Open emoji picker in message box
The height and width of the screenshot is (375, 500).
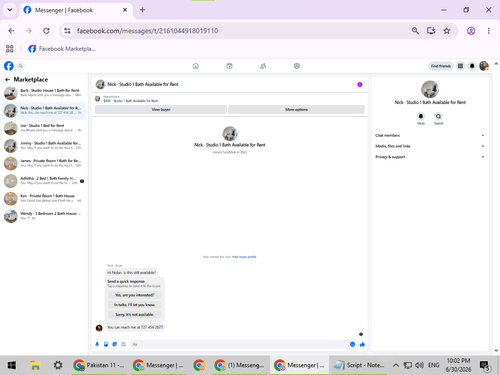pyautogui.click(x=352, y=344)
